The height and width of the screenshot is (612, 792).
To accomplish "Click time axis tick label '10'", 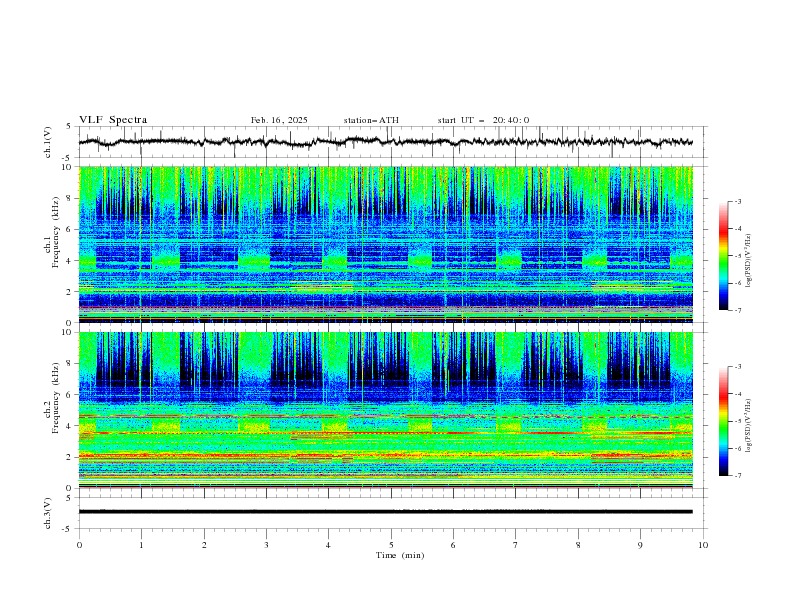I will [x=703, y=545].
